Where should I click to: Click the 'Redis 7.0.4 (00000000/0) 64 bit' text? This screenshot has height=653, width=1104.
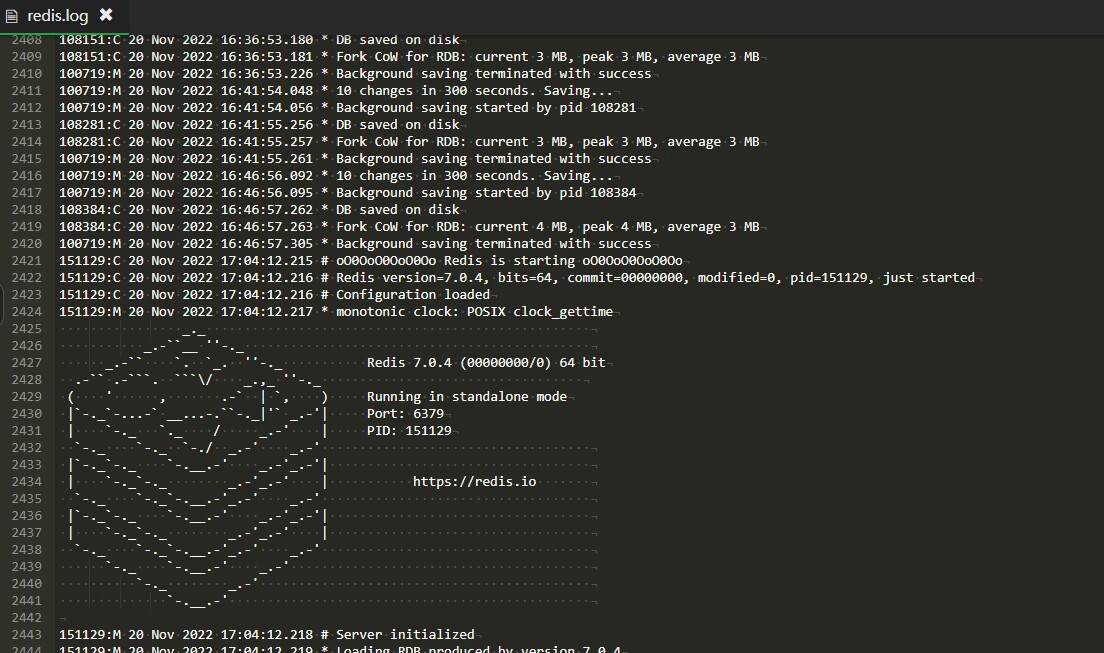[x=486, y=363]
